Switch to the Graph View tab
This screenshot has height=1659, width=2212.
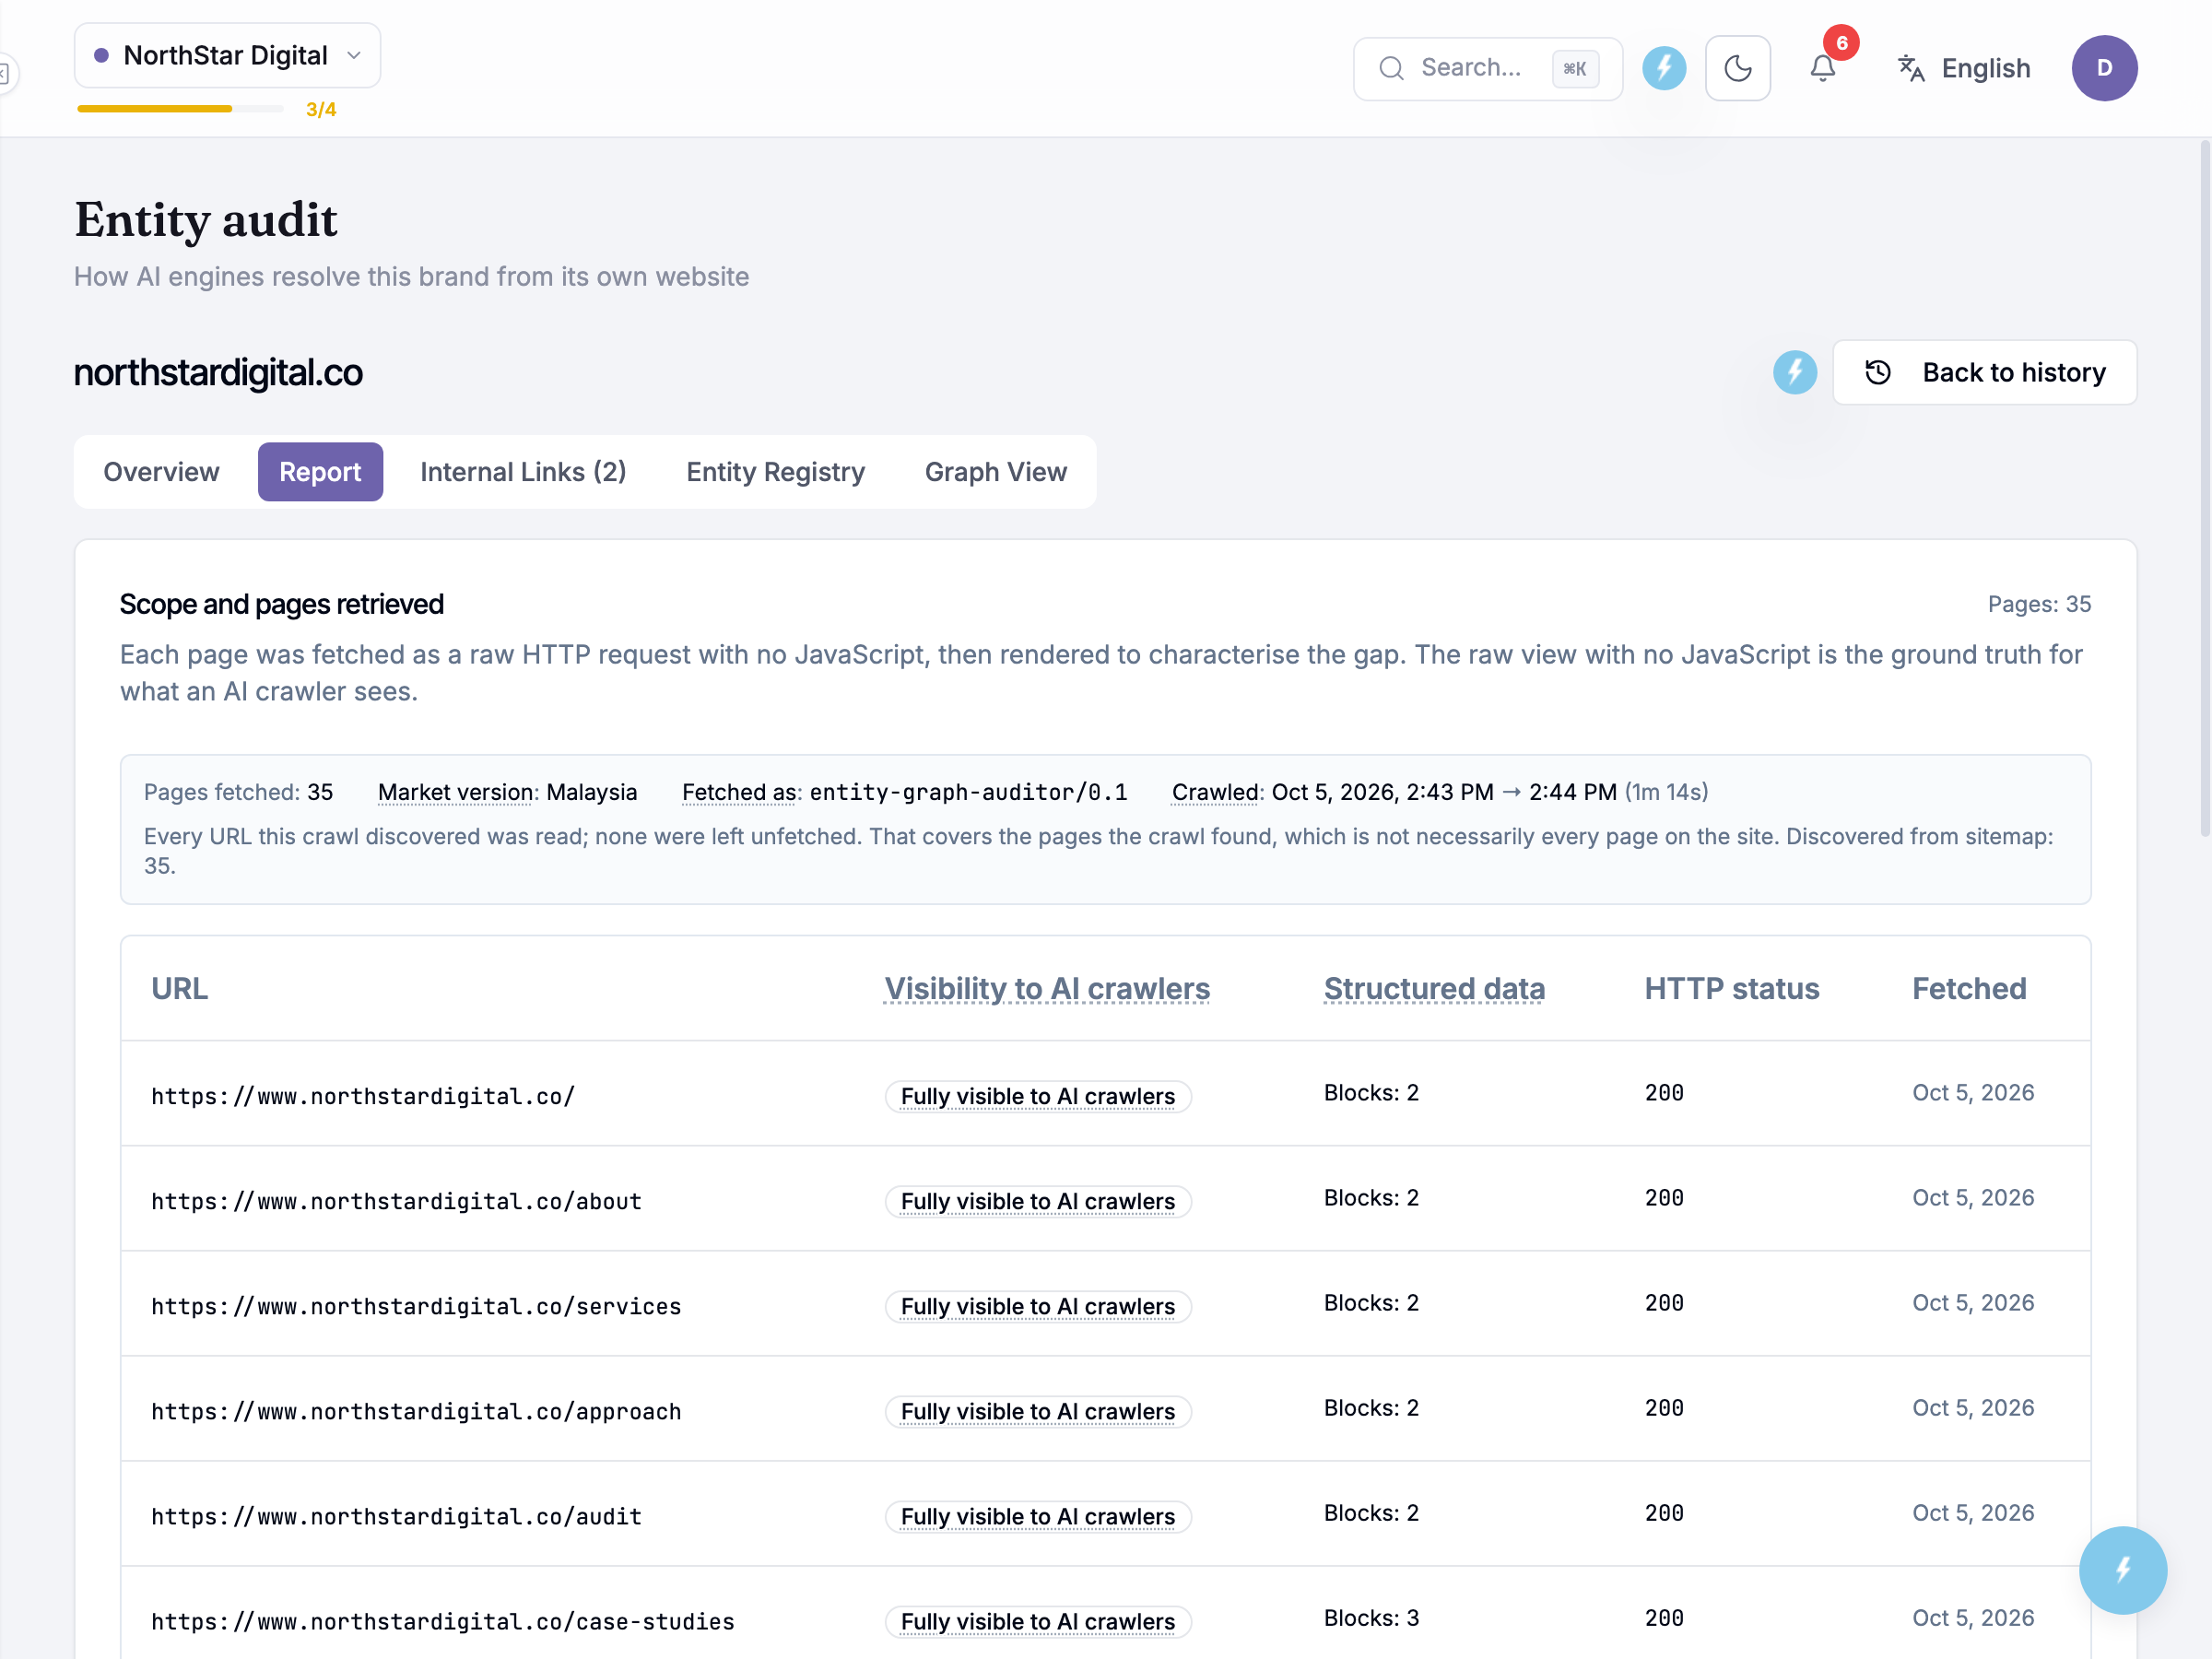[995, 472]
